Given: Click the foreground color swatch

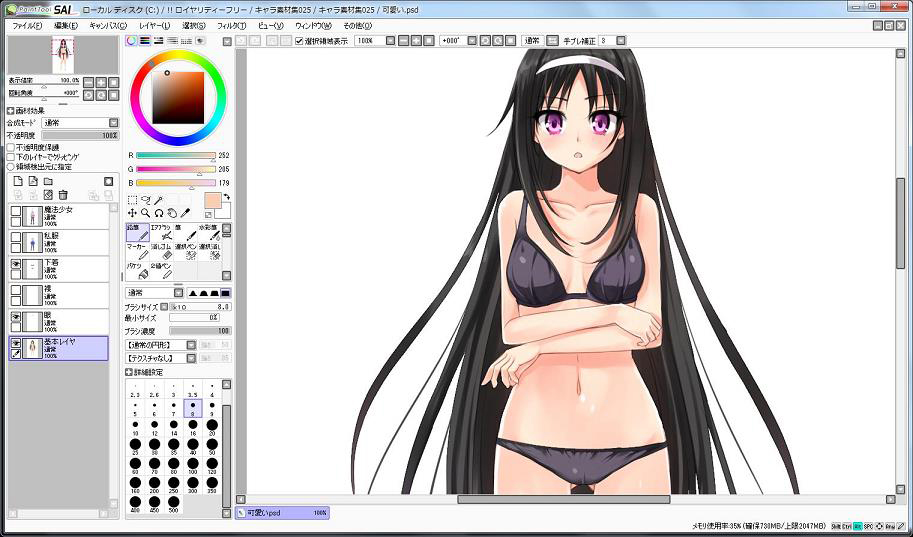Looking at the screenshot, I should (213, 200).
